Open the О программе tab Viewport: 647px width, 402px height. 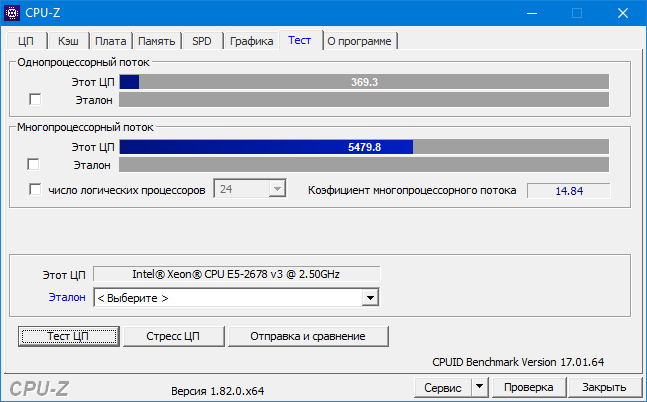360,41
